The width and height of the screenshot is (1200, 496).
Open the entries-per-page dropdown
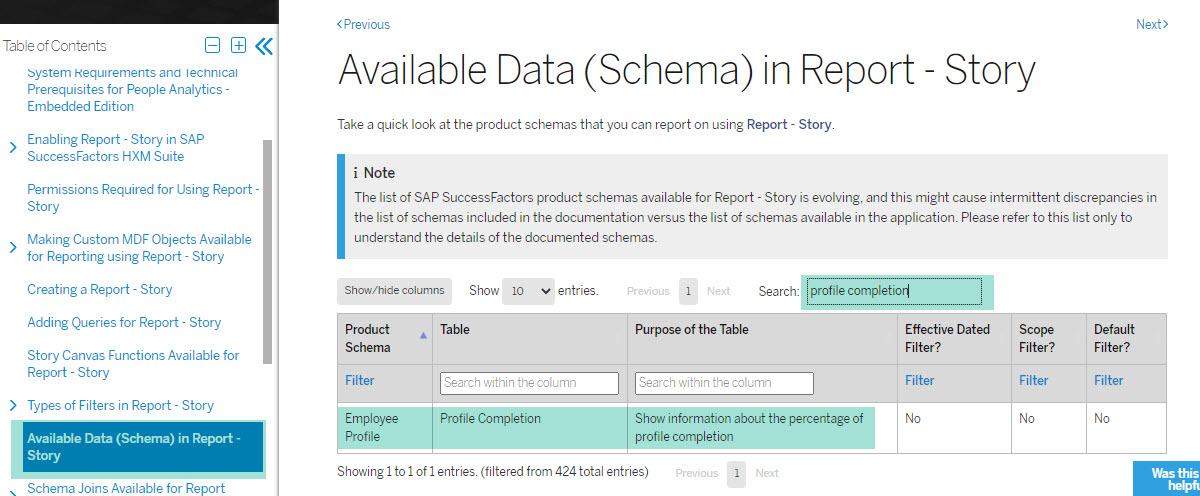pyautogui.click(x=528, y=291)
